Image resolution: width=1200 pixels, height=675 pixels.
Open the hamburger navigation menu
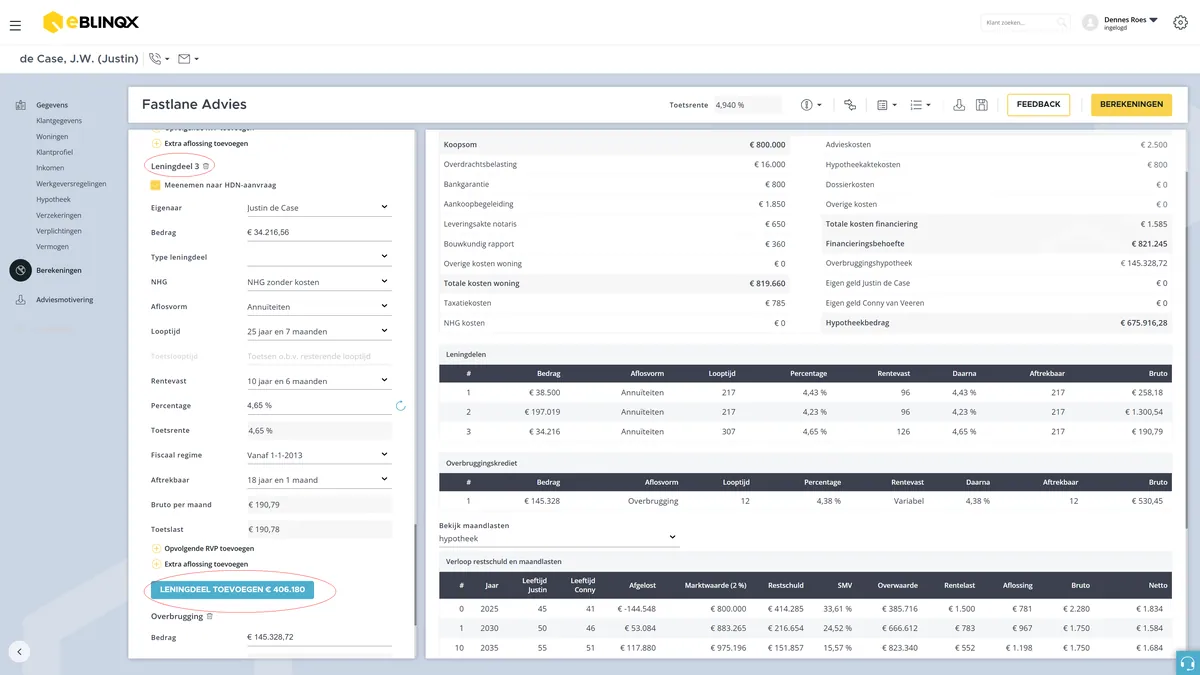tap(15, 25)
